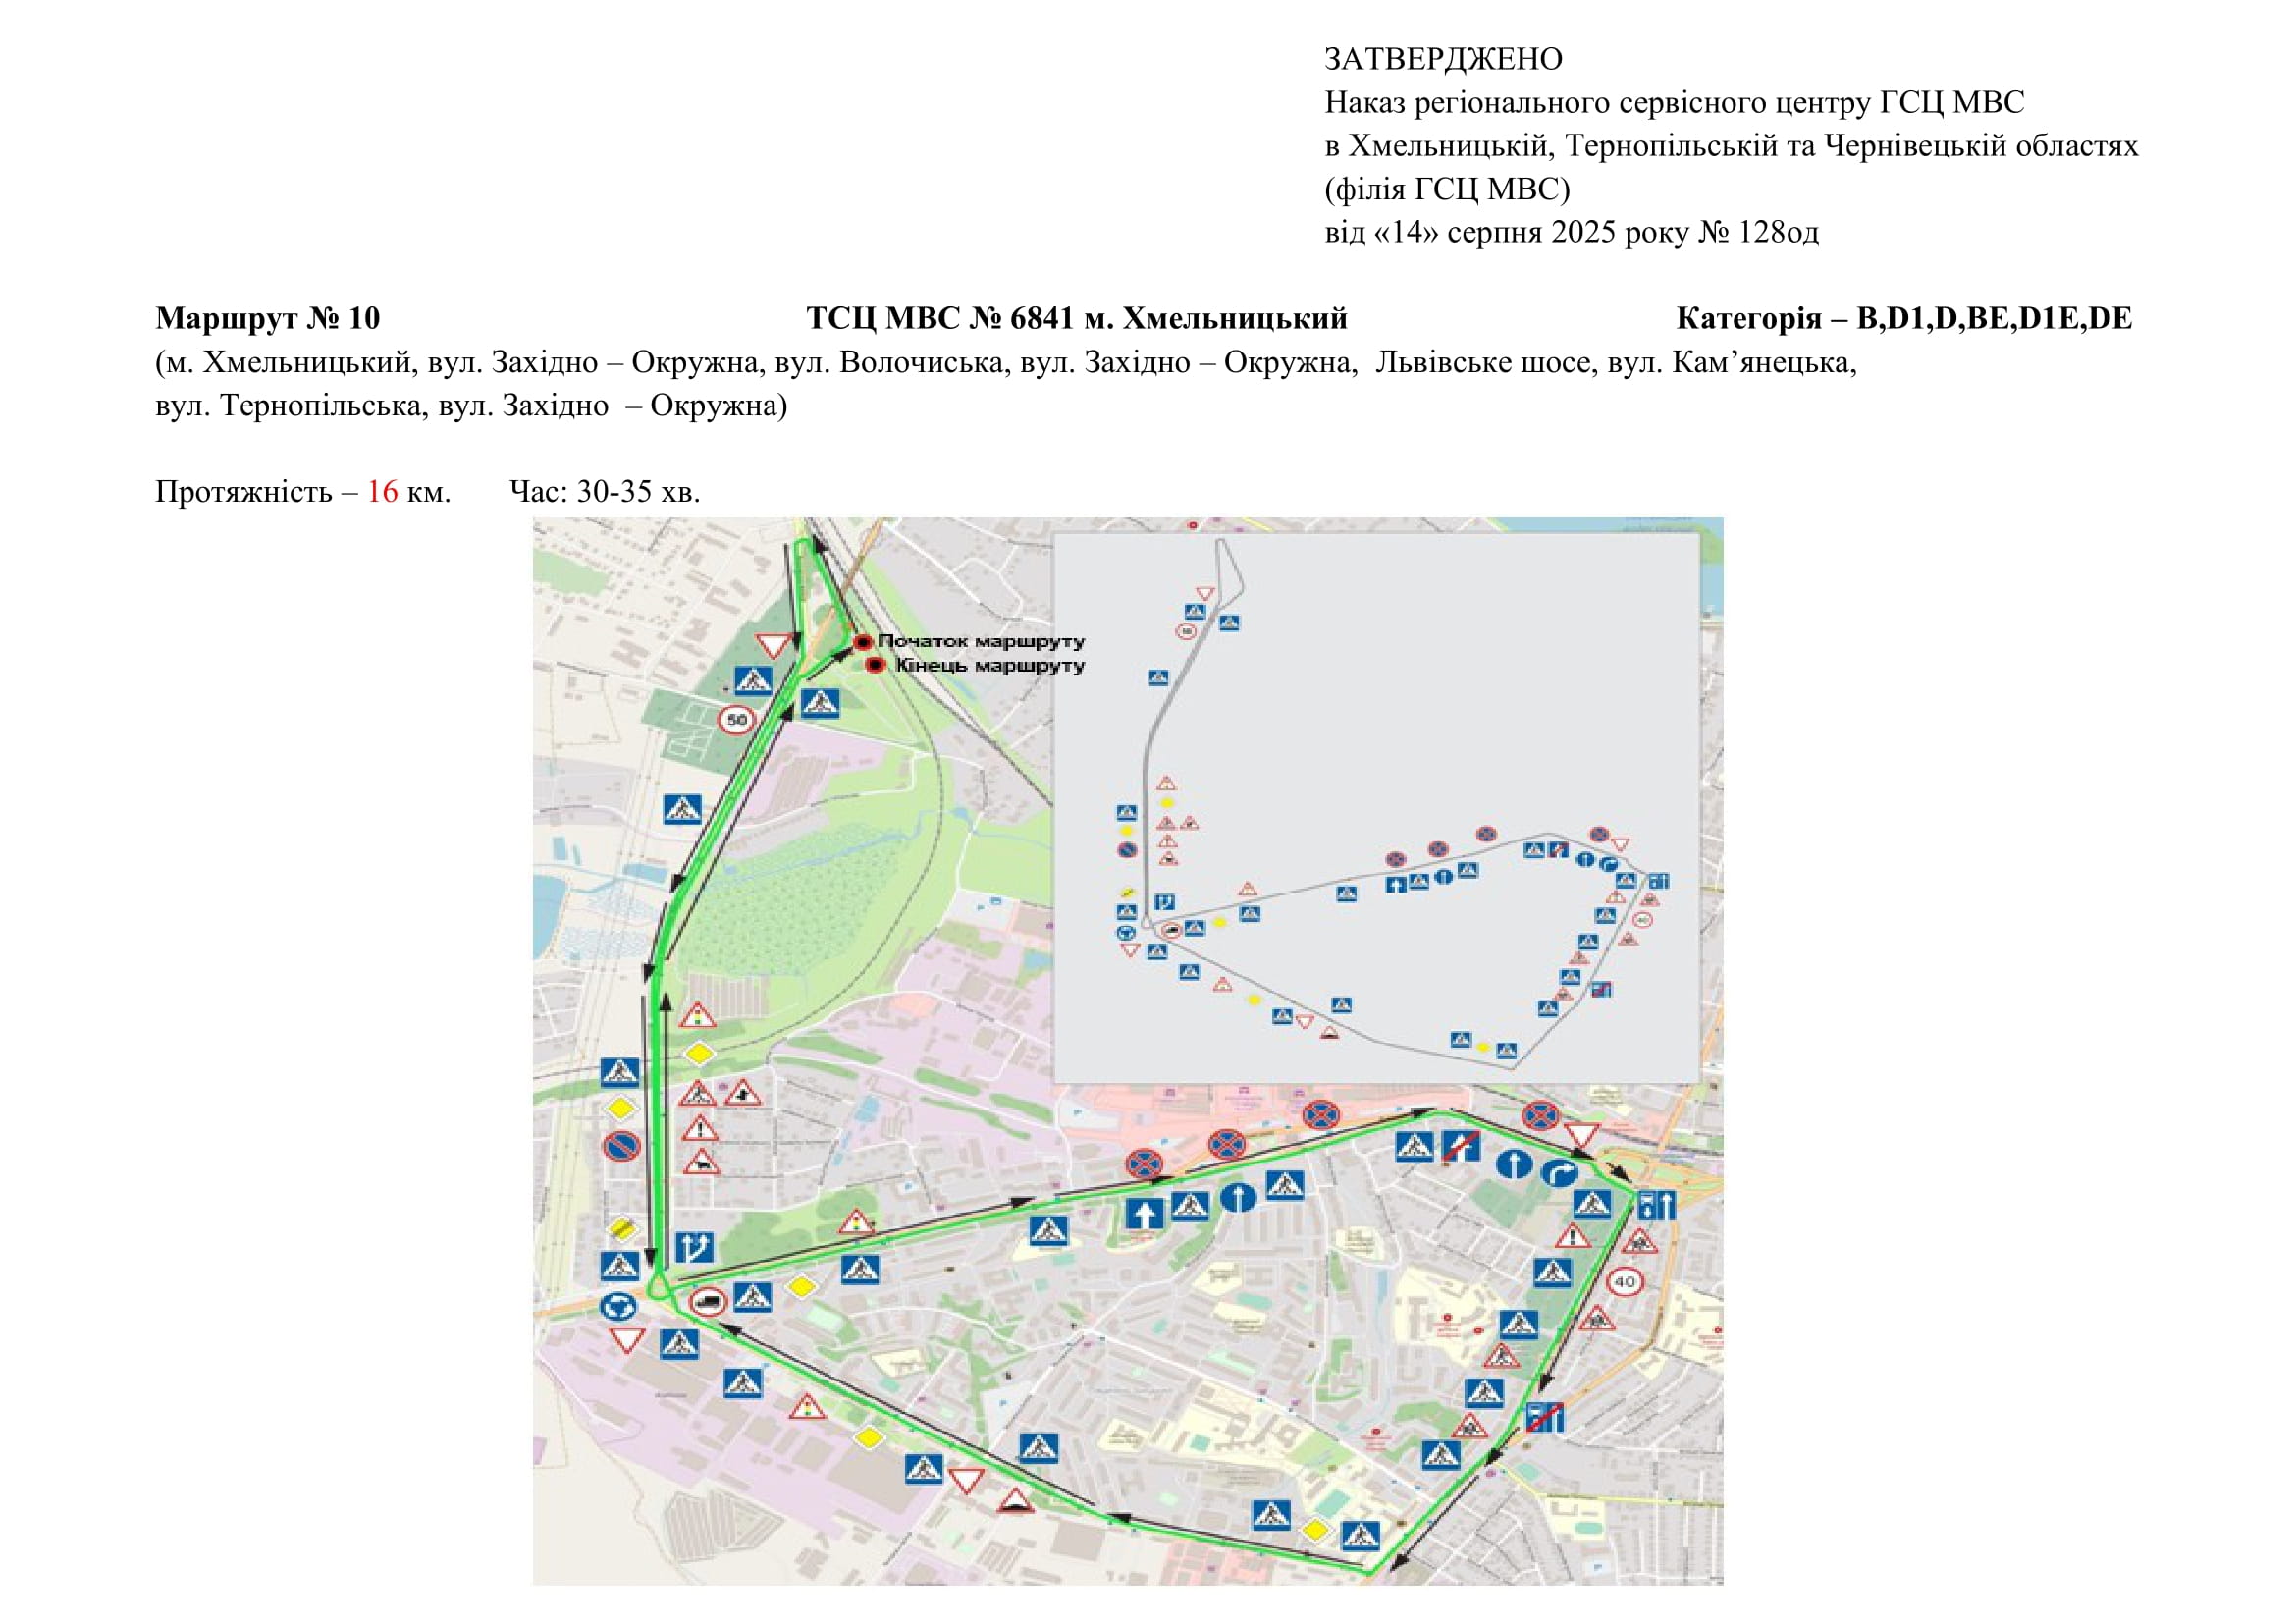Click the end of road crossed-out sign
Image resolution: width=2296 pixels, height=1624 pixels.
1460,1147
